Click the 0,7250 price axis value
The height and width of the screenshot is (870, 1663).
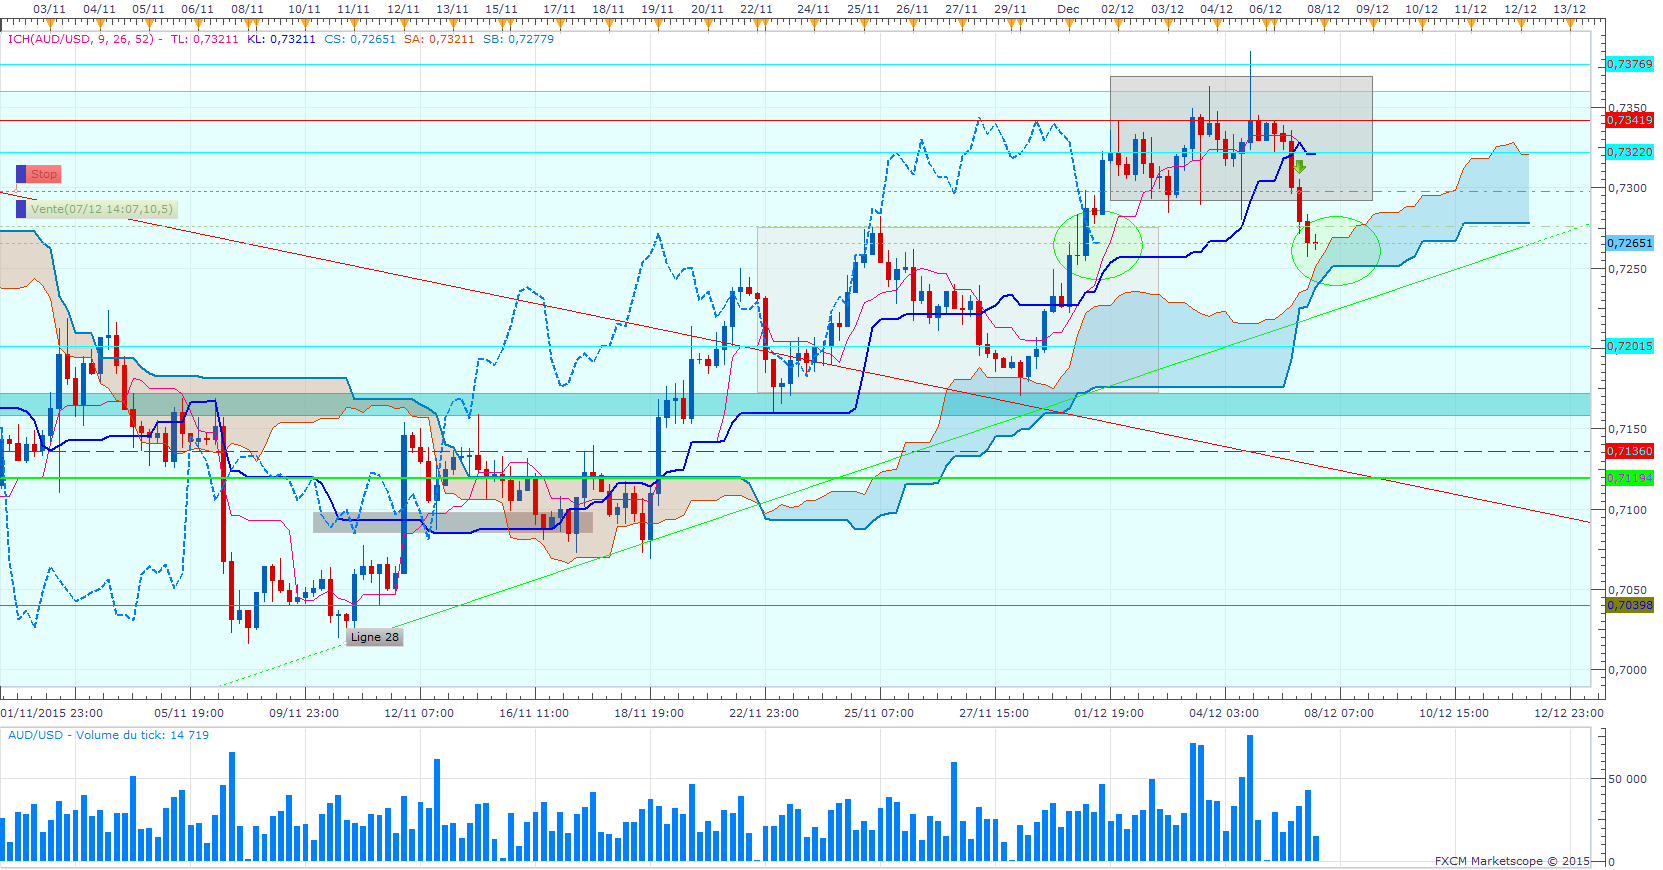click(x=1627, y=269)
